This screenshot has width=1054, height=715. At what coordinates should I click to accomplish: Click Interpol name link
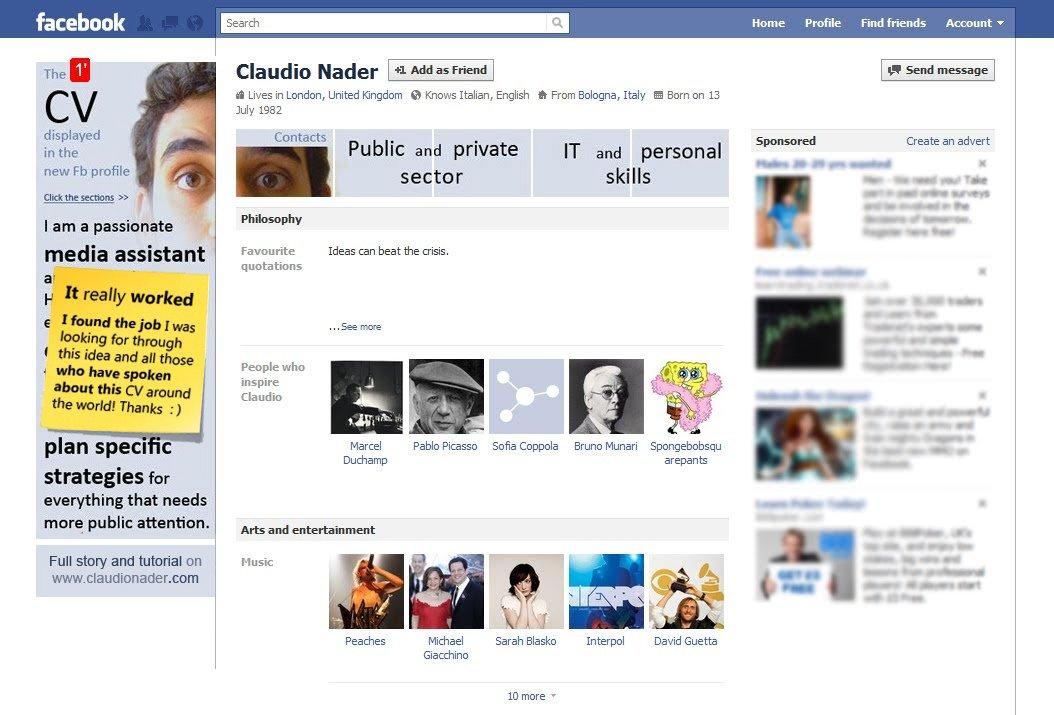(x=605, y=641)
